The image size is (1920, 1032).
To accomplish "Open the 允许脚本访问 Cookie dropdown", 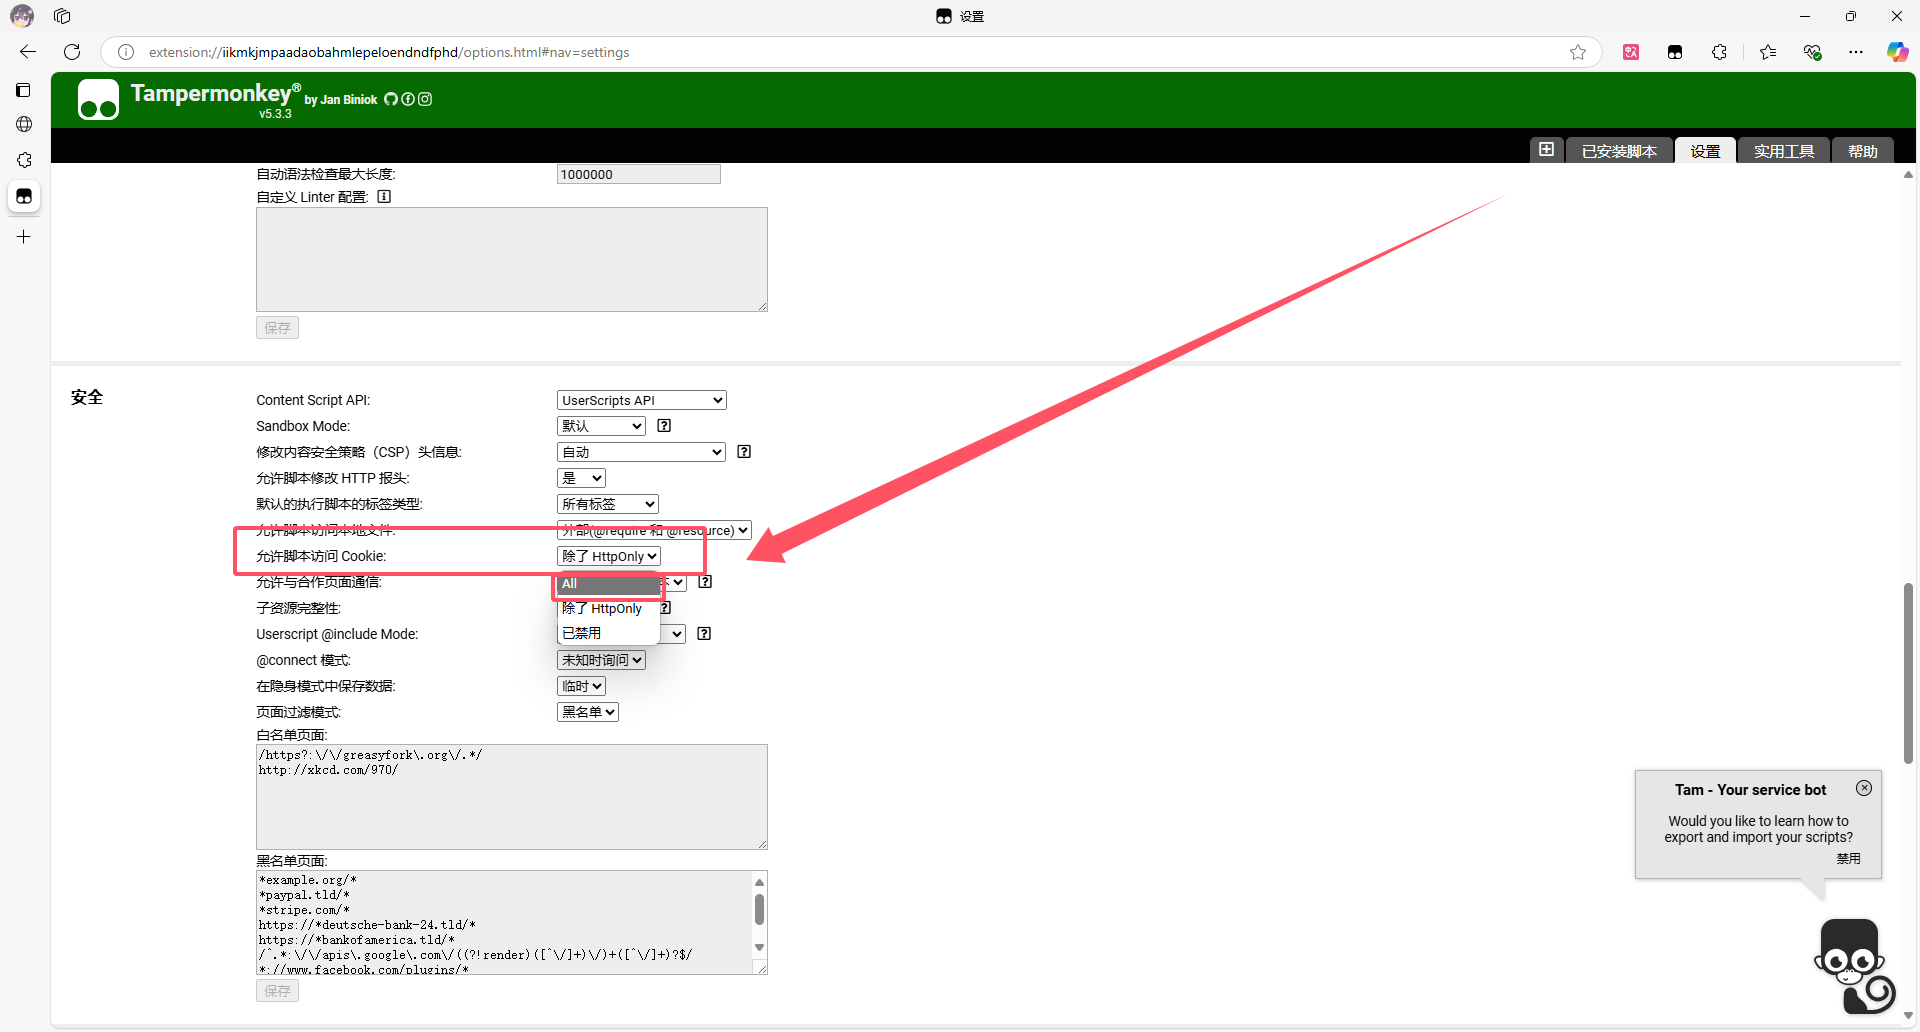I will [609, 556].
